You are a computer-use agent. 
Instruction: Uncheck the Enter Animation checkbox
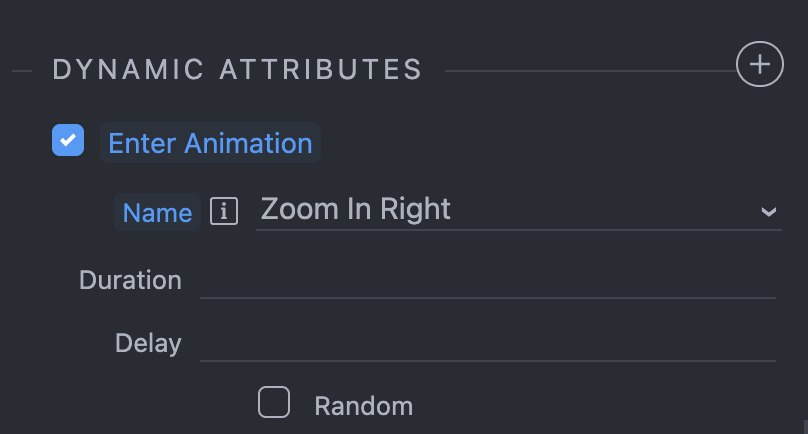pos(68,140)
